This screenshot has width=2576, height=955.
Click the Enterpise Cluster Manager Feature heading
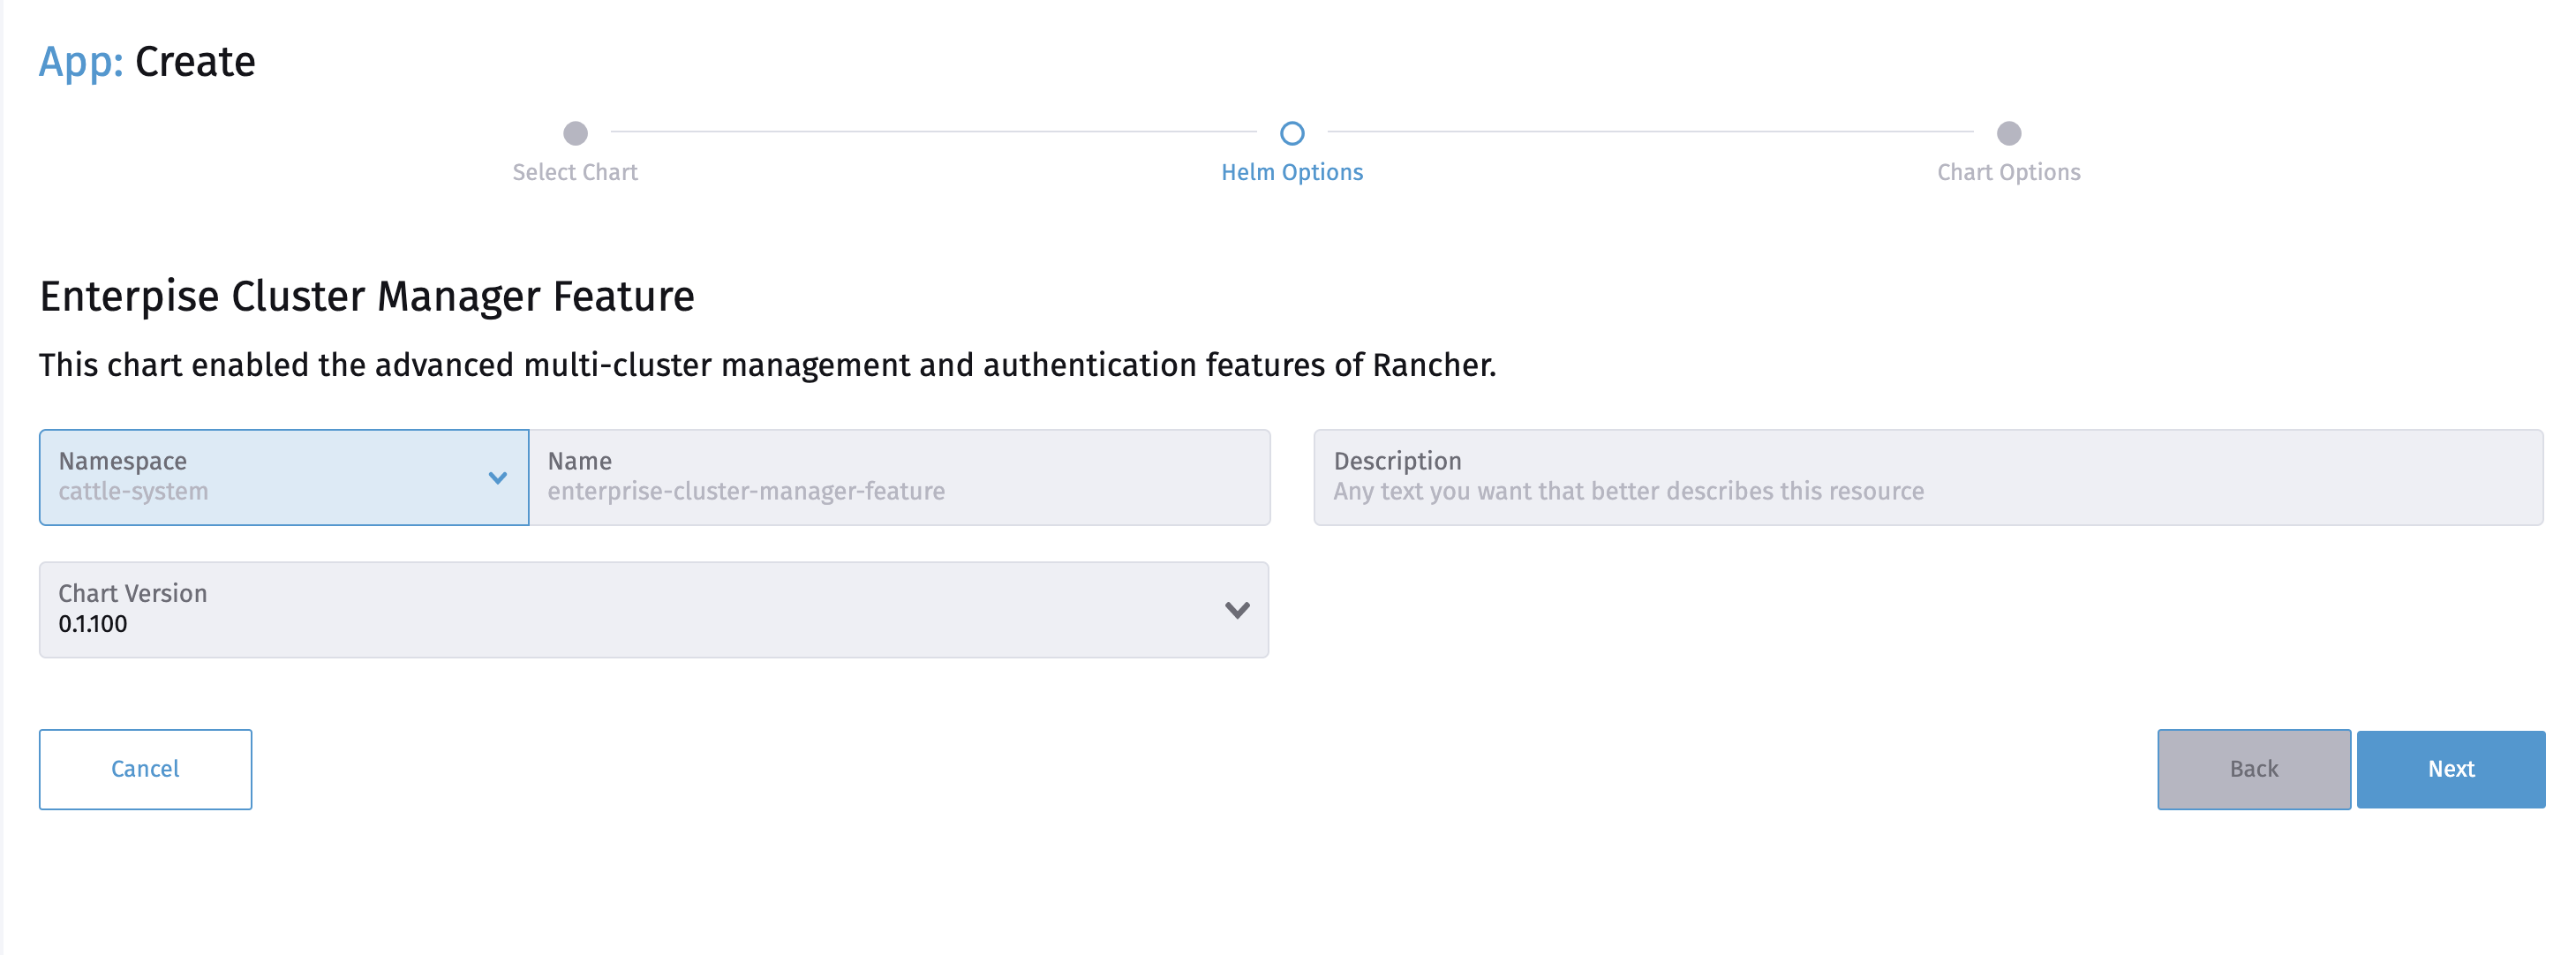pos(367,297)
